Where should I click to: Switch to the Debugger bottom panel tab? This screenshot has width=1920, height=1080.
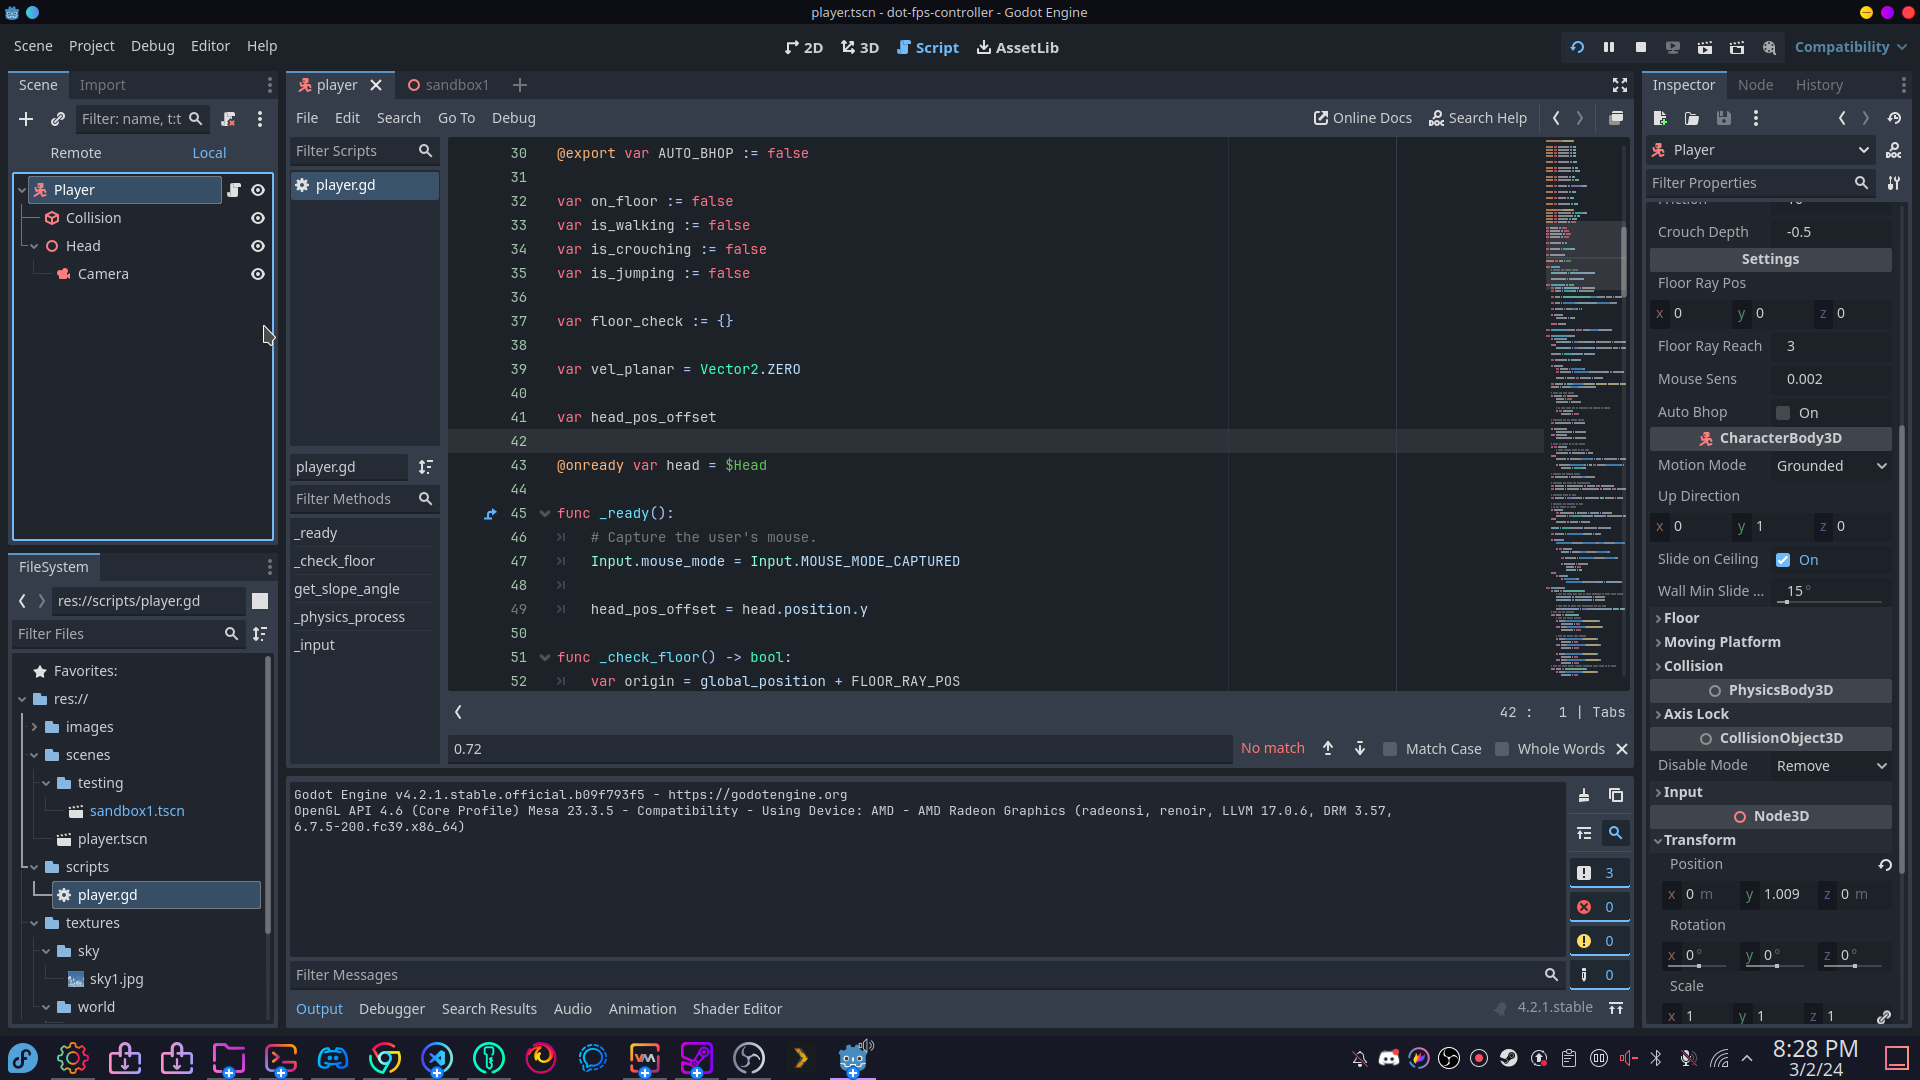click(x=391, y=1009)
